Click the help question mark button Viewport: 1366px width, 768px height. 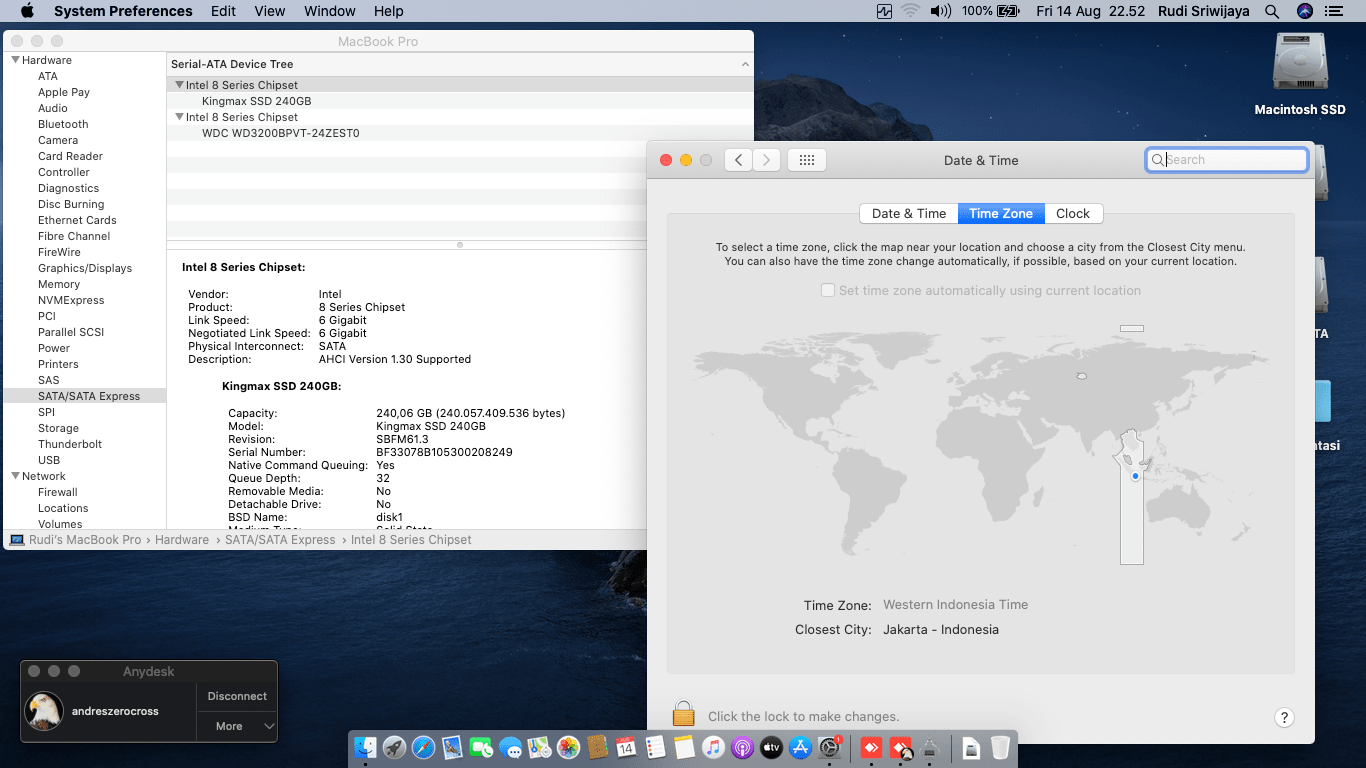click(1285, 717)
